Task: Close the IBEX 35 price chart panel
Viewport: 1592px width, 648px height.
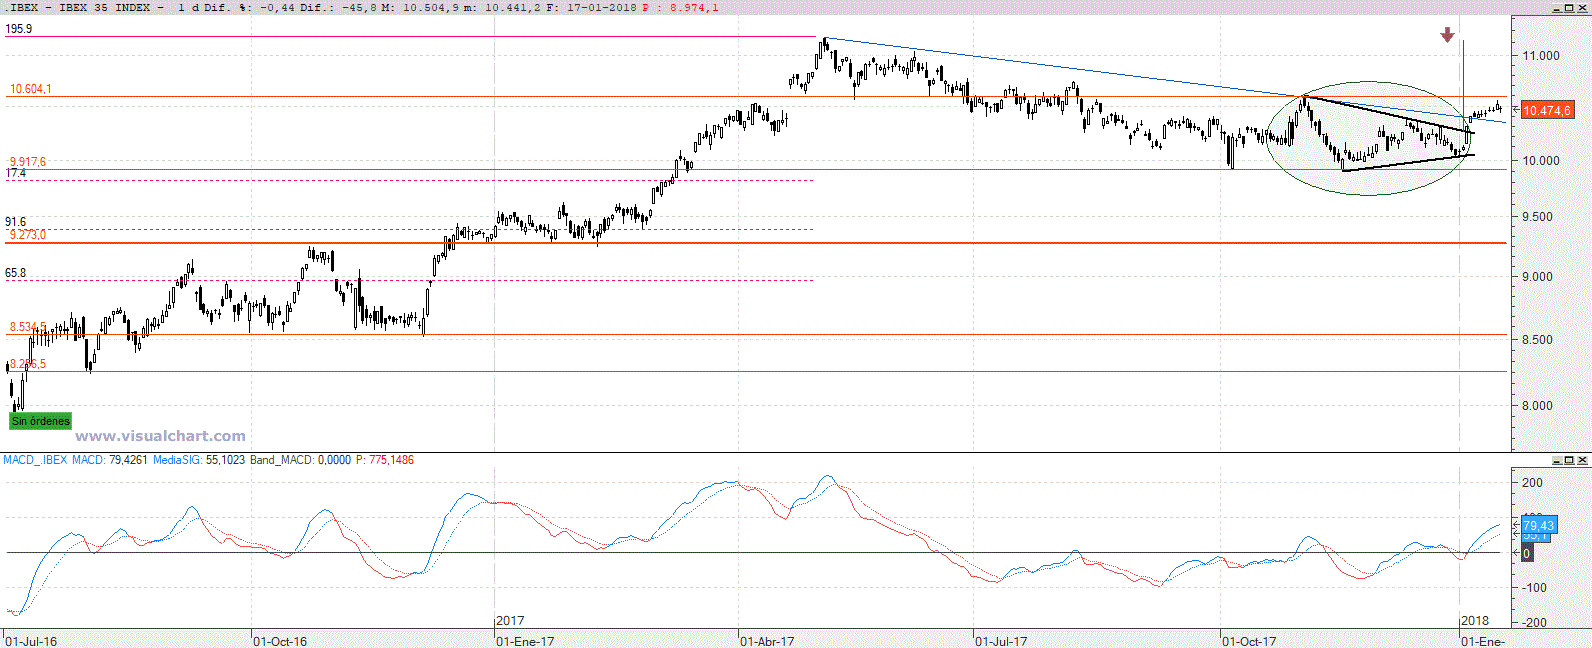Action: (x=1582, y=8)
